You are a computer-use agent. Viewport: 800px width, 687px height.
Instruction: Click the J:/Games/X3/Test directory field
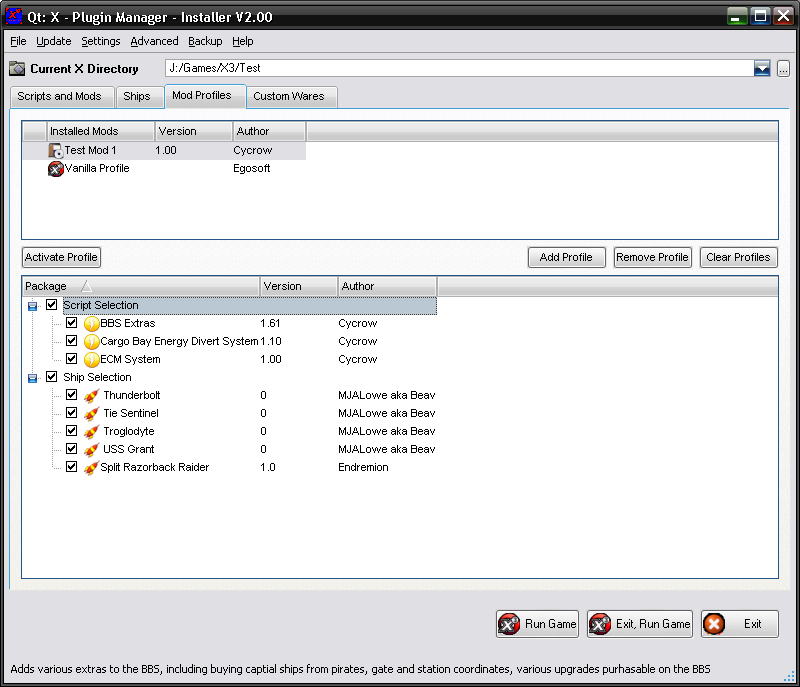pos(459,68)
